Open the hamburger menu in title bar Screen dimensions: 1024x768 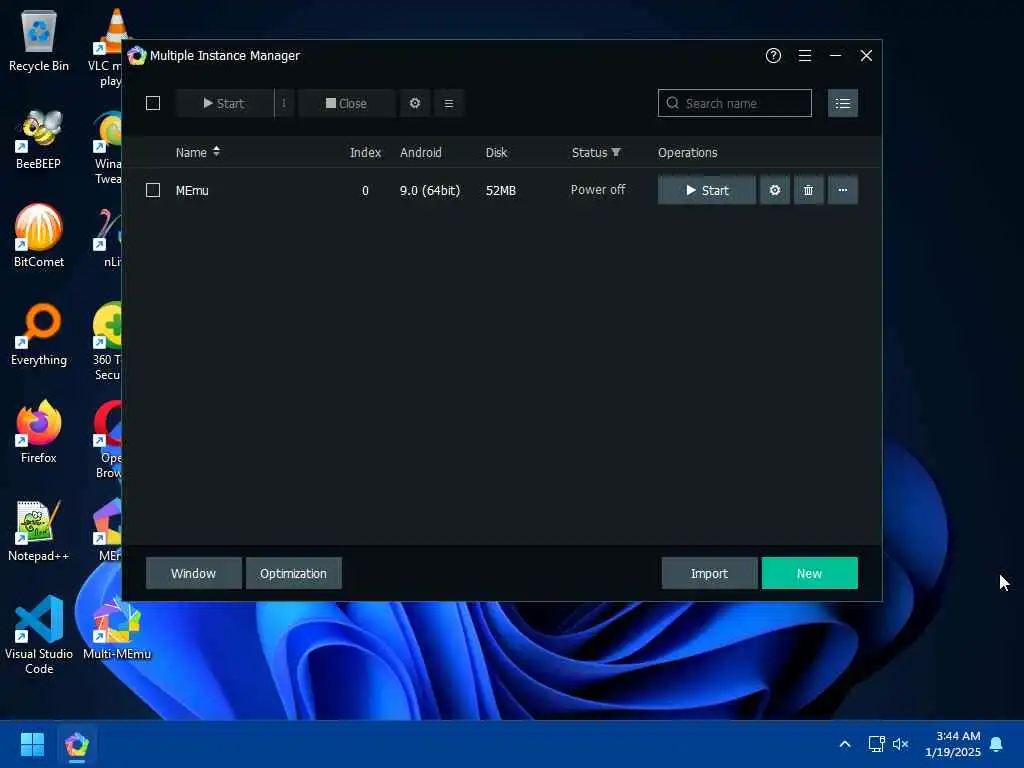(805, 56)
